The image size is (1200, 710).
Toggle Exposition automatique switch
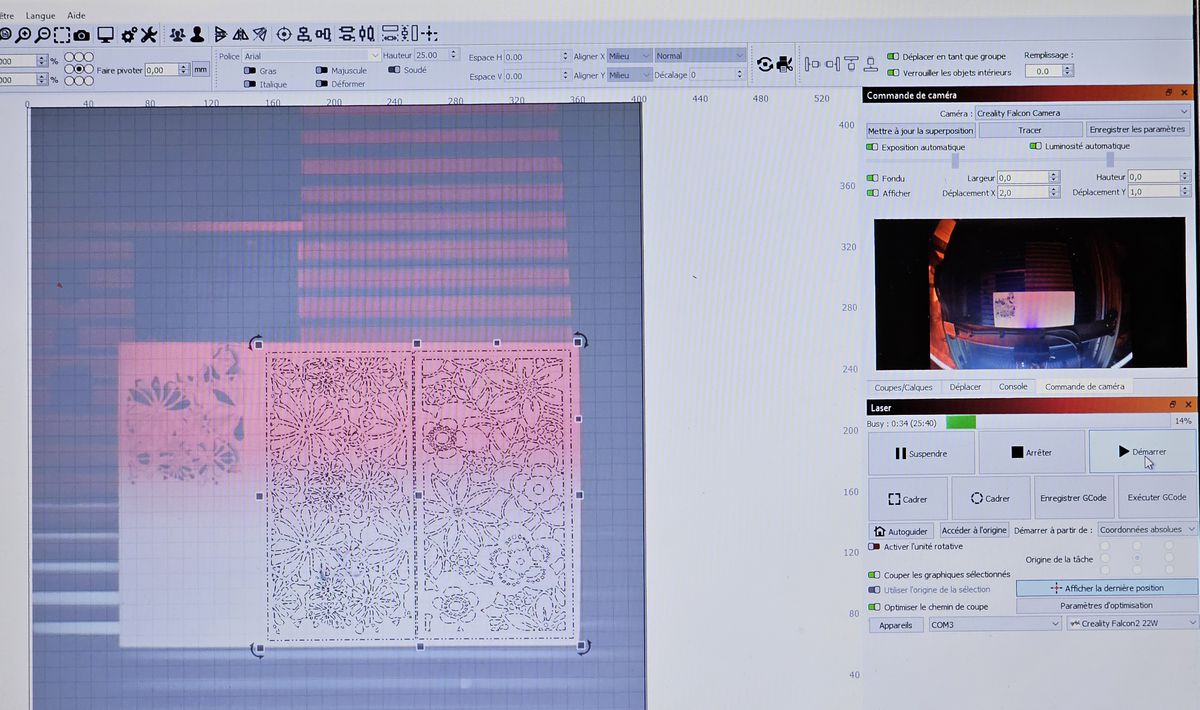pyautogui.click(x=873, y=147)
